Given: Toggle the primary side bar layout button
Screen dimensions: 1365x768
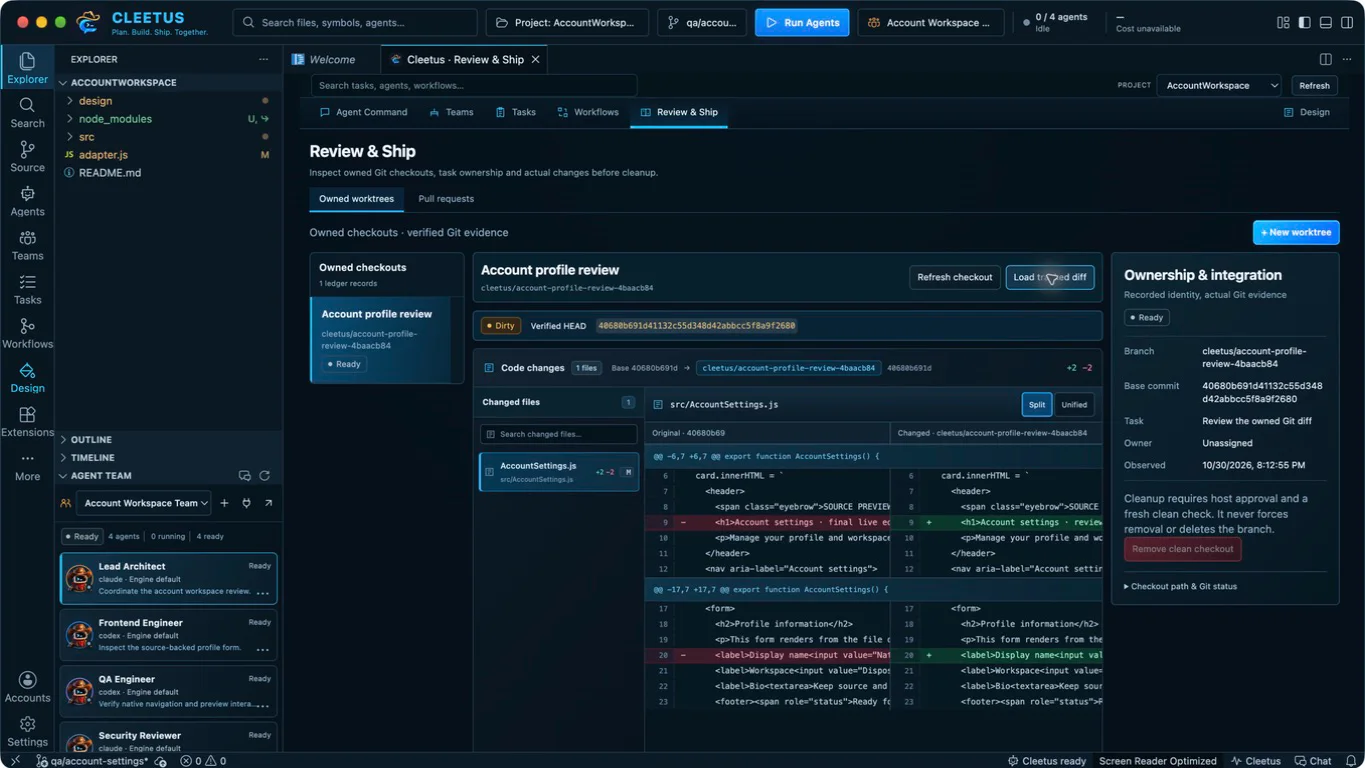Looking at the screenshot, I should (1304, 22).
